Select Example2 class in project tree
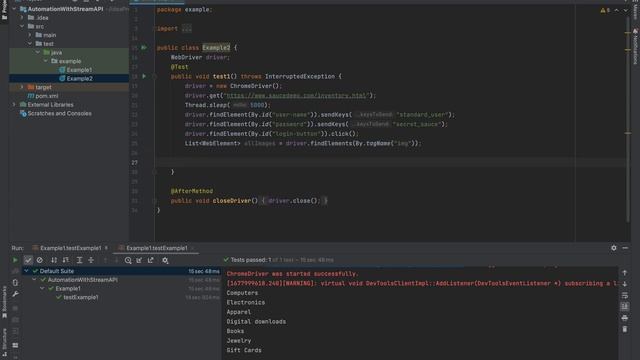The width and height of the screenshot is (640, 360). (79, 78)
